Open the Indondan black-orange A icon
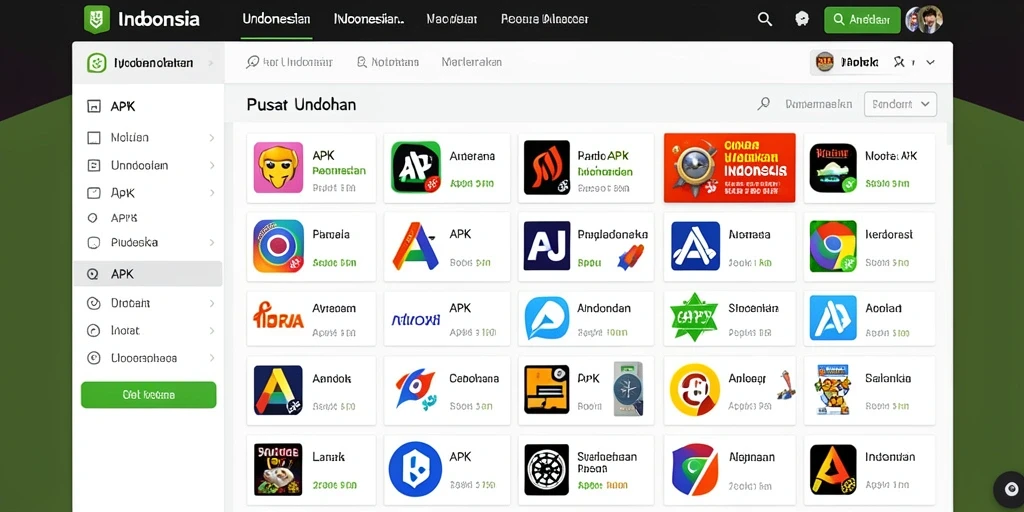This screenshot has width=1024, height=512. point(833,470)
